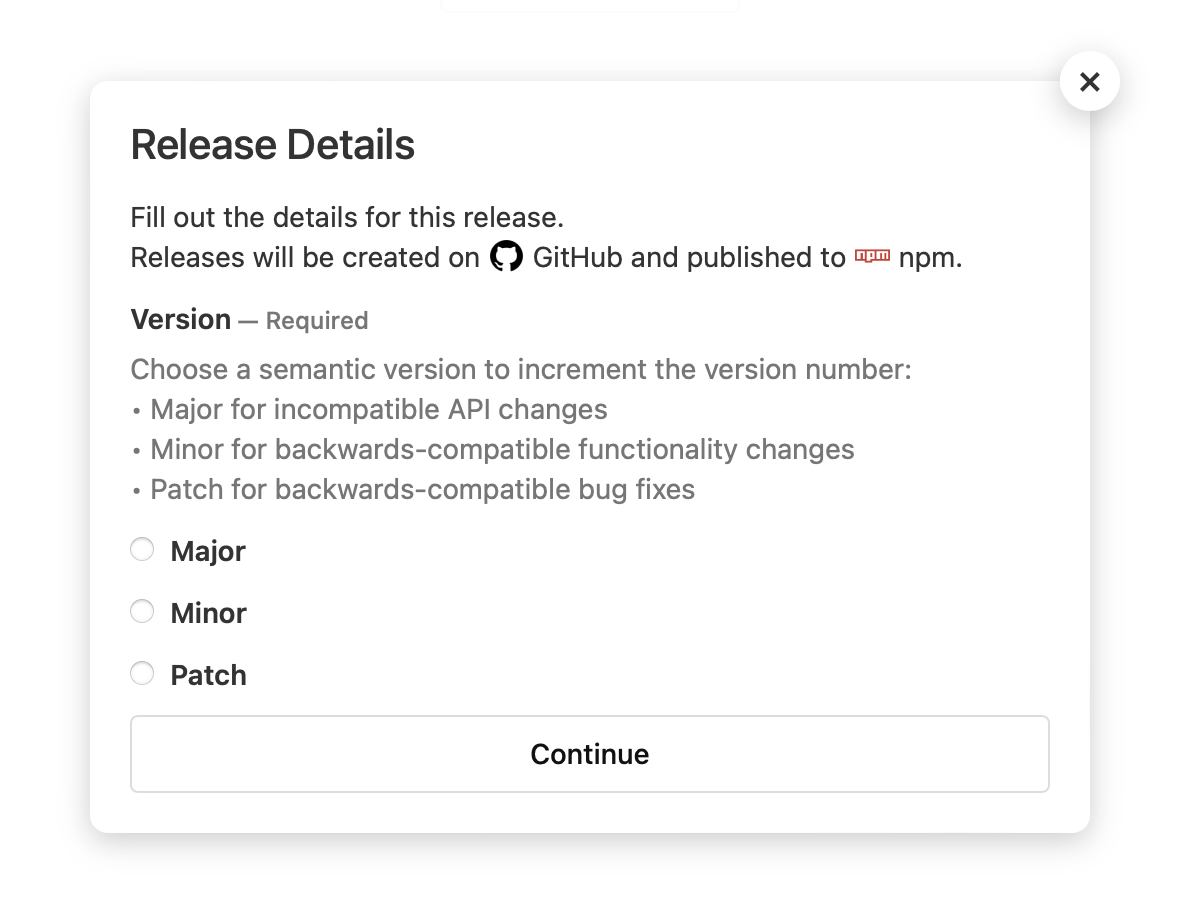Click the "Patch for backwards-compatible bug fixes" bullet
This screenshot has height=920, width=1190.
click(422, 490)
